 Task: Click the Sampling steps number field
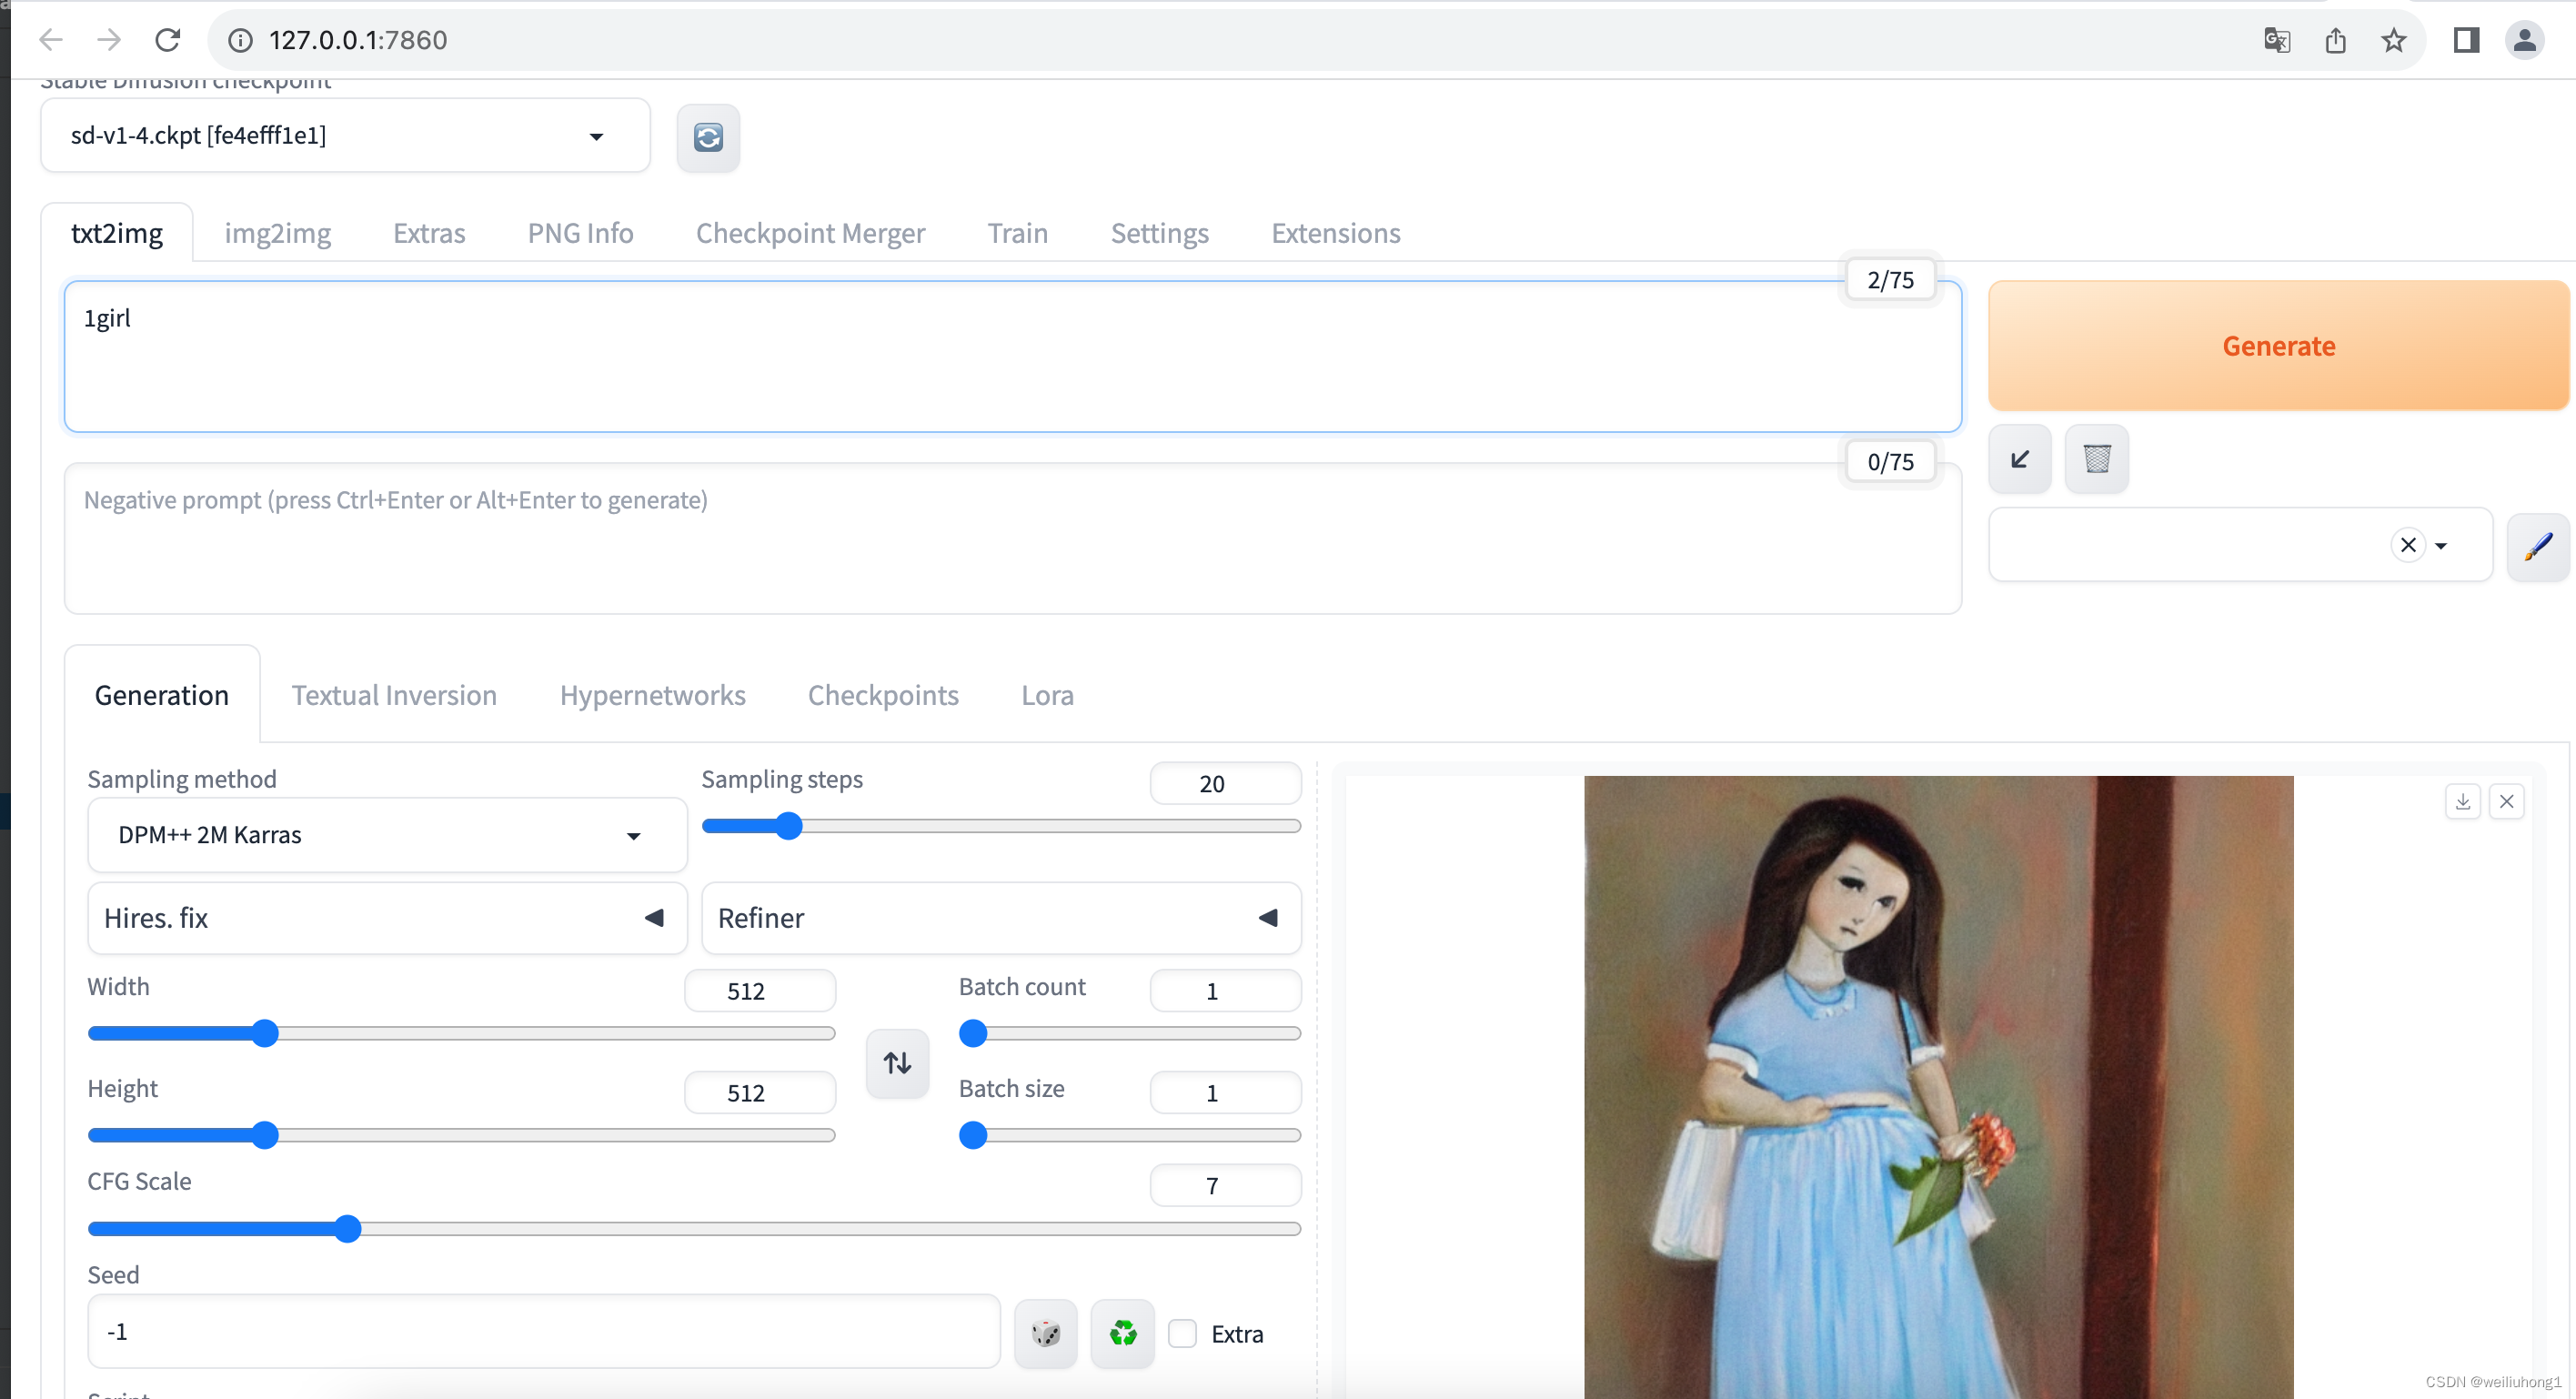[1226, 783]
